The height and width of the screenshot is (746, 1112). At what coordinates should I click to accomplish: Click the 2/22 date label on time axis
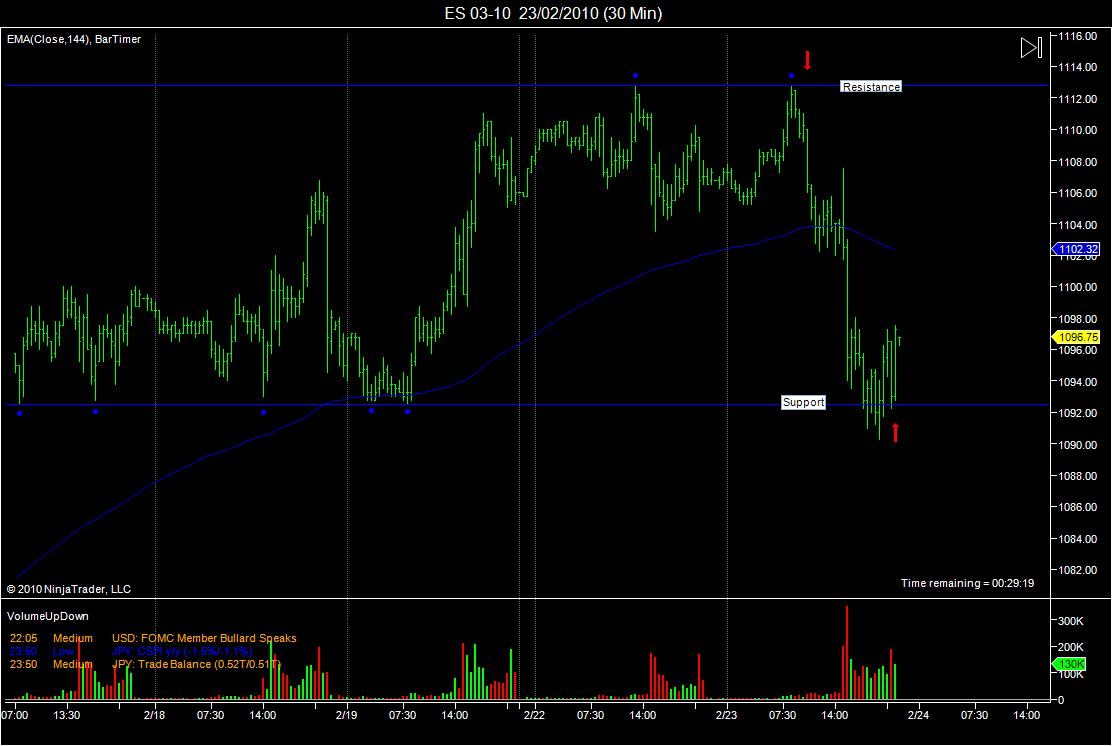(534, 715)
